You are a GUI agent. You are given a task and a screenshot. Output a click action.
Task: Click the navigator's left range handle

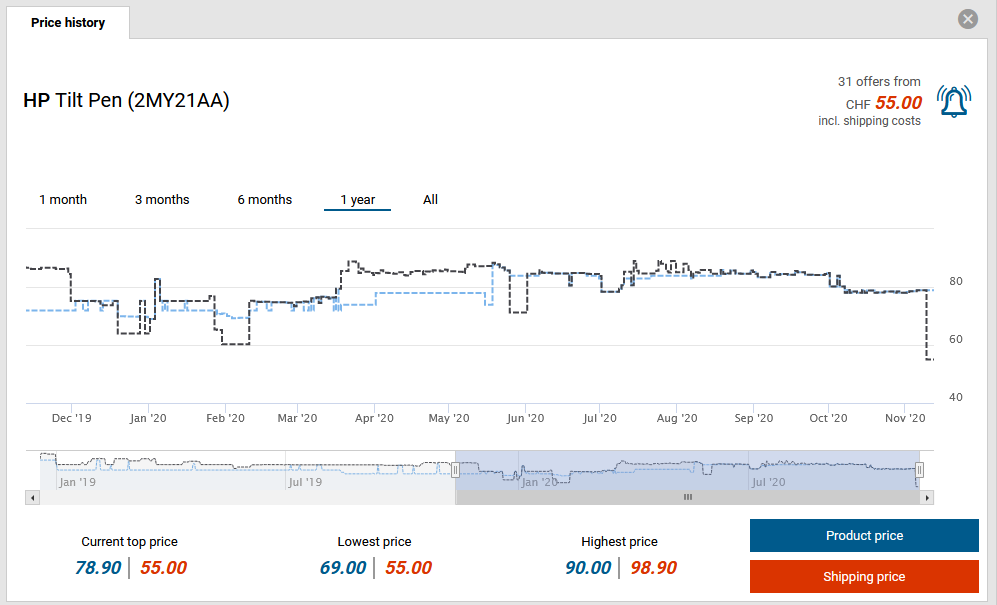pyautogui.click(x=455, y=470)
